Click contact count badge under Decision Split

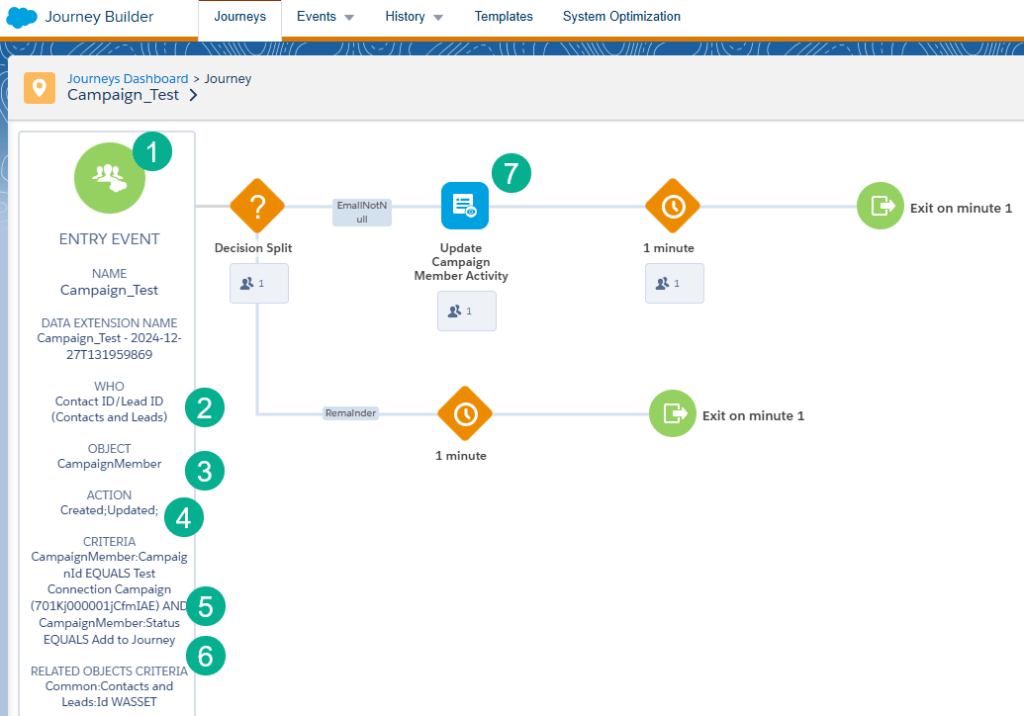[x=259, y=283]
